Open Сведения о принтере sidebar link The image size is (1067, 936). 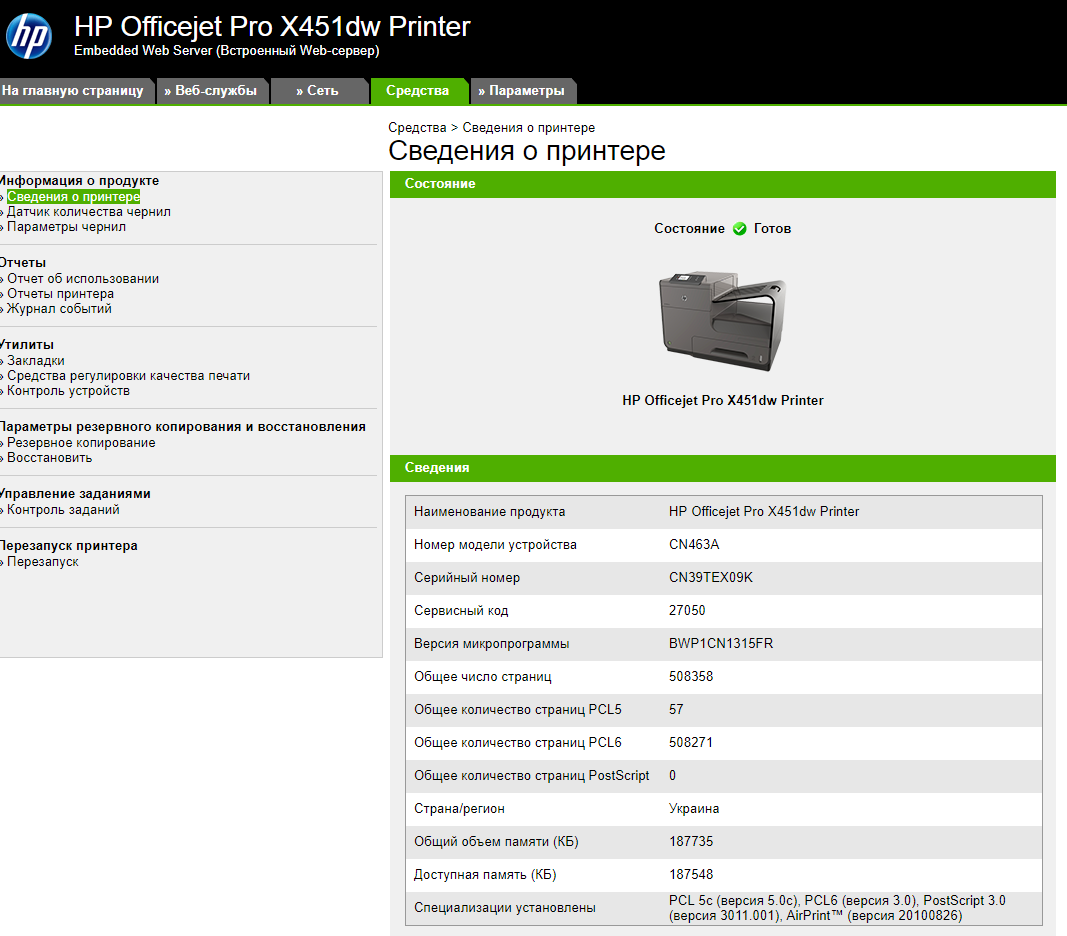tap(73, 197)
